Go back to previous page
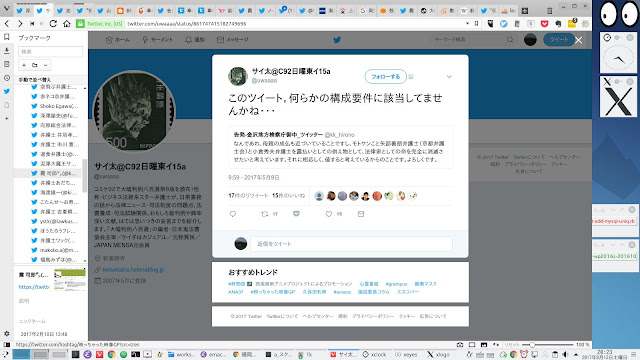Screen dimensions: 640x360 7,24
